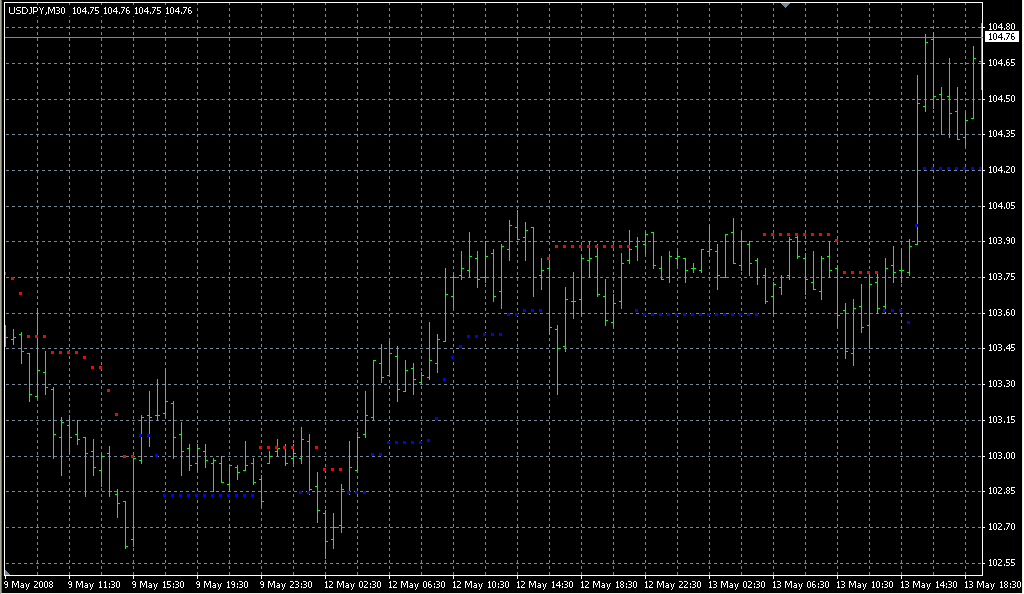Select the 104.20 price axis label
Viewport: 1024px width, 594px height.
[1000, 170]
